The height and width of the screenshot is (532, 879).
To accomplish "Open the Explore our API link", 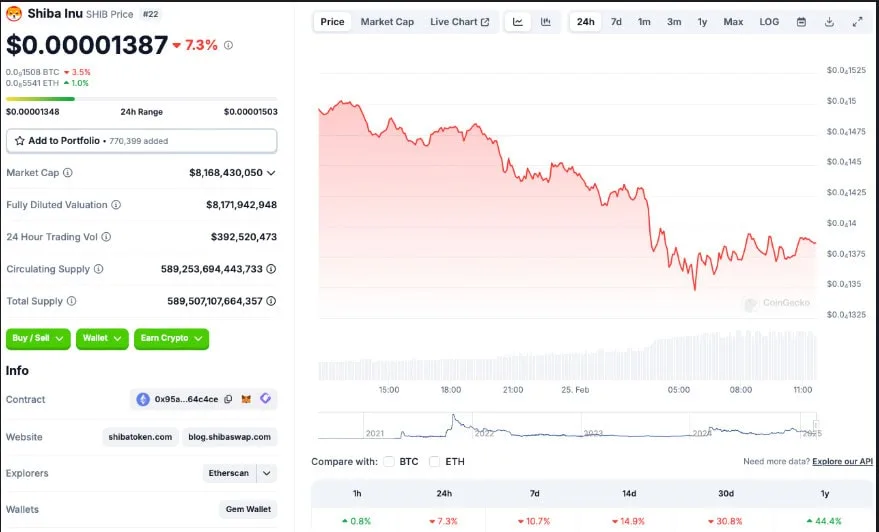I will pos(843,461).
